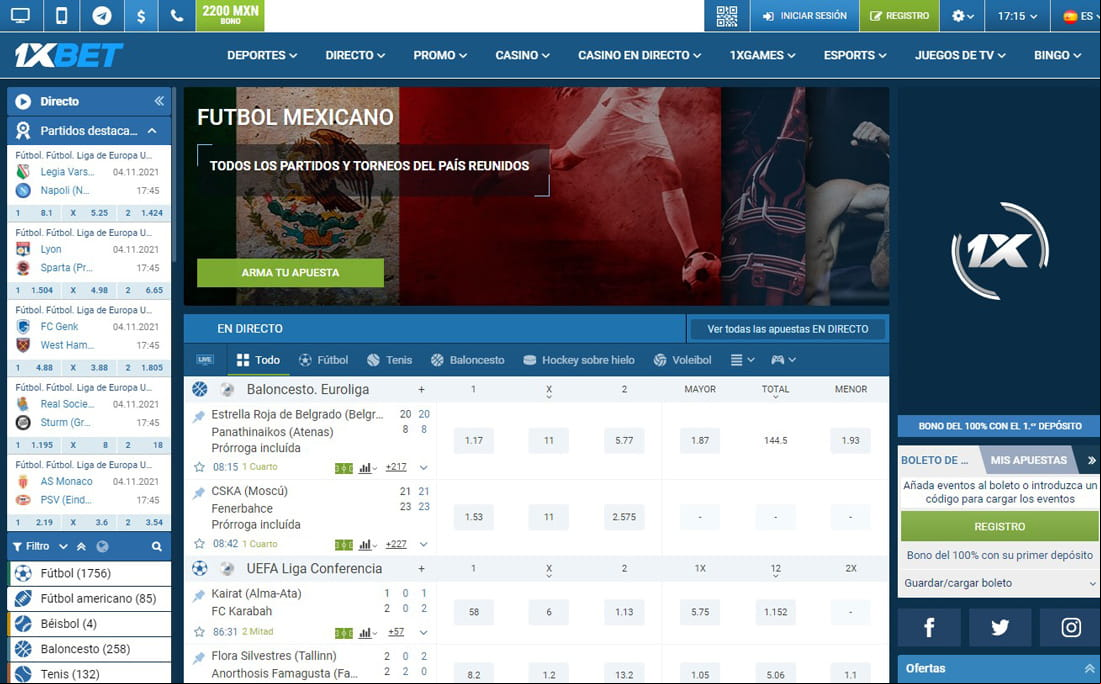The height and width of the screenshot is (684, 1101).
Task: Expand markets arrow for Estrella Roja match
Action: tap(423, 468)
